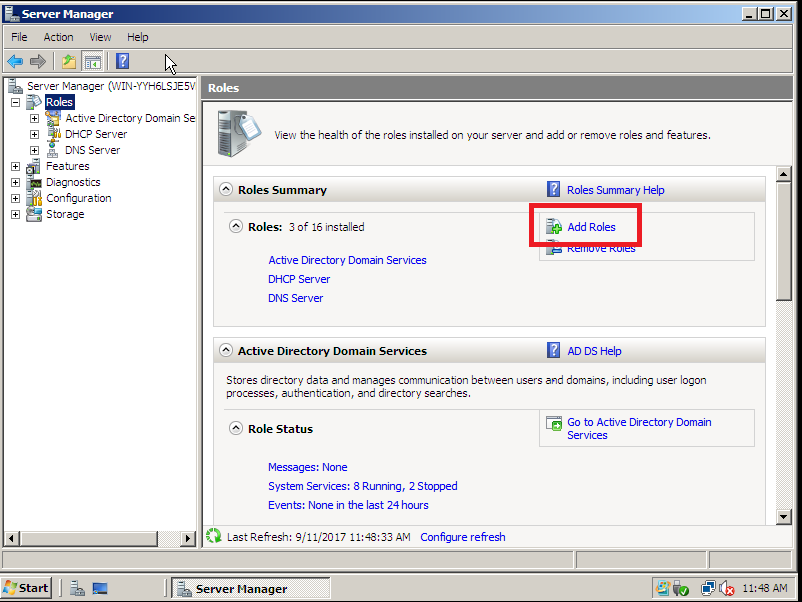Go back with the blue Back arrow
The image size is (802, 602).
(x=15, y=62)
